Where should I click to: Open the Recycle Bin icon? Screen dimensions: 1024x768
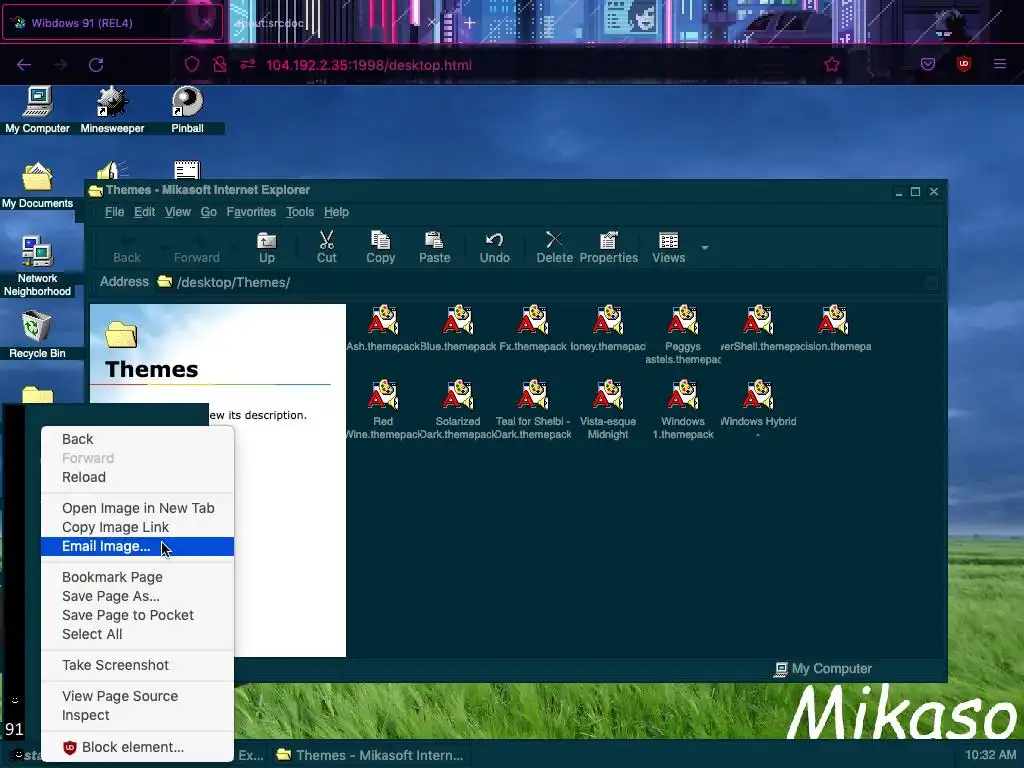(x=37, y=334)
